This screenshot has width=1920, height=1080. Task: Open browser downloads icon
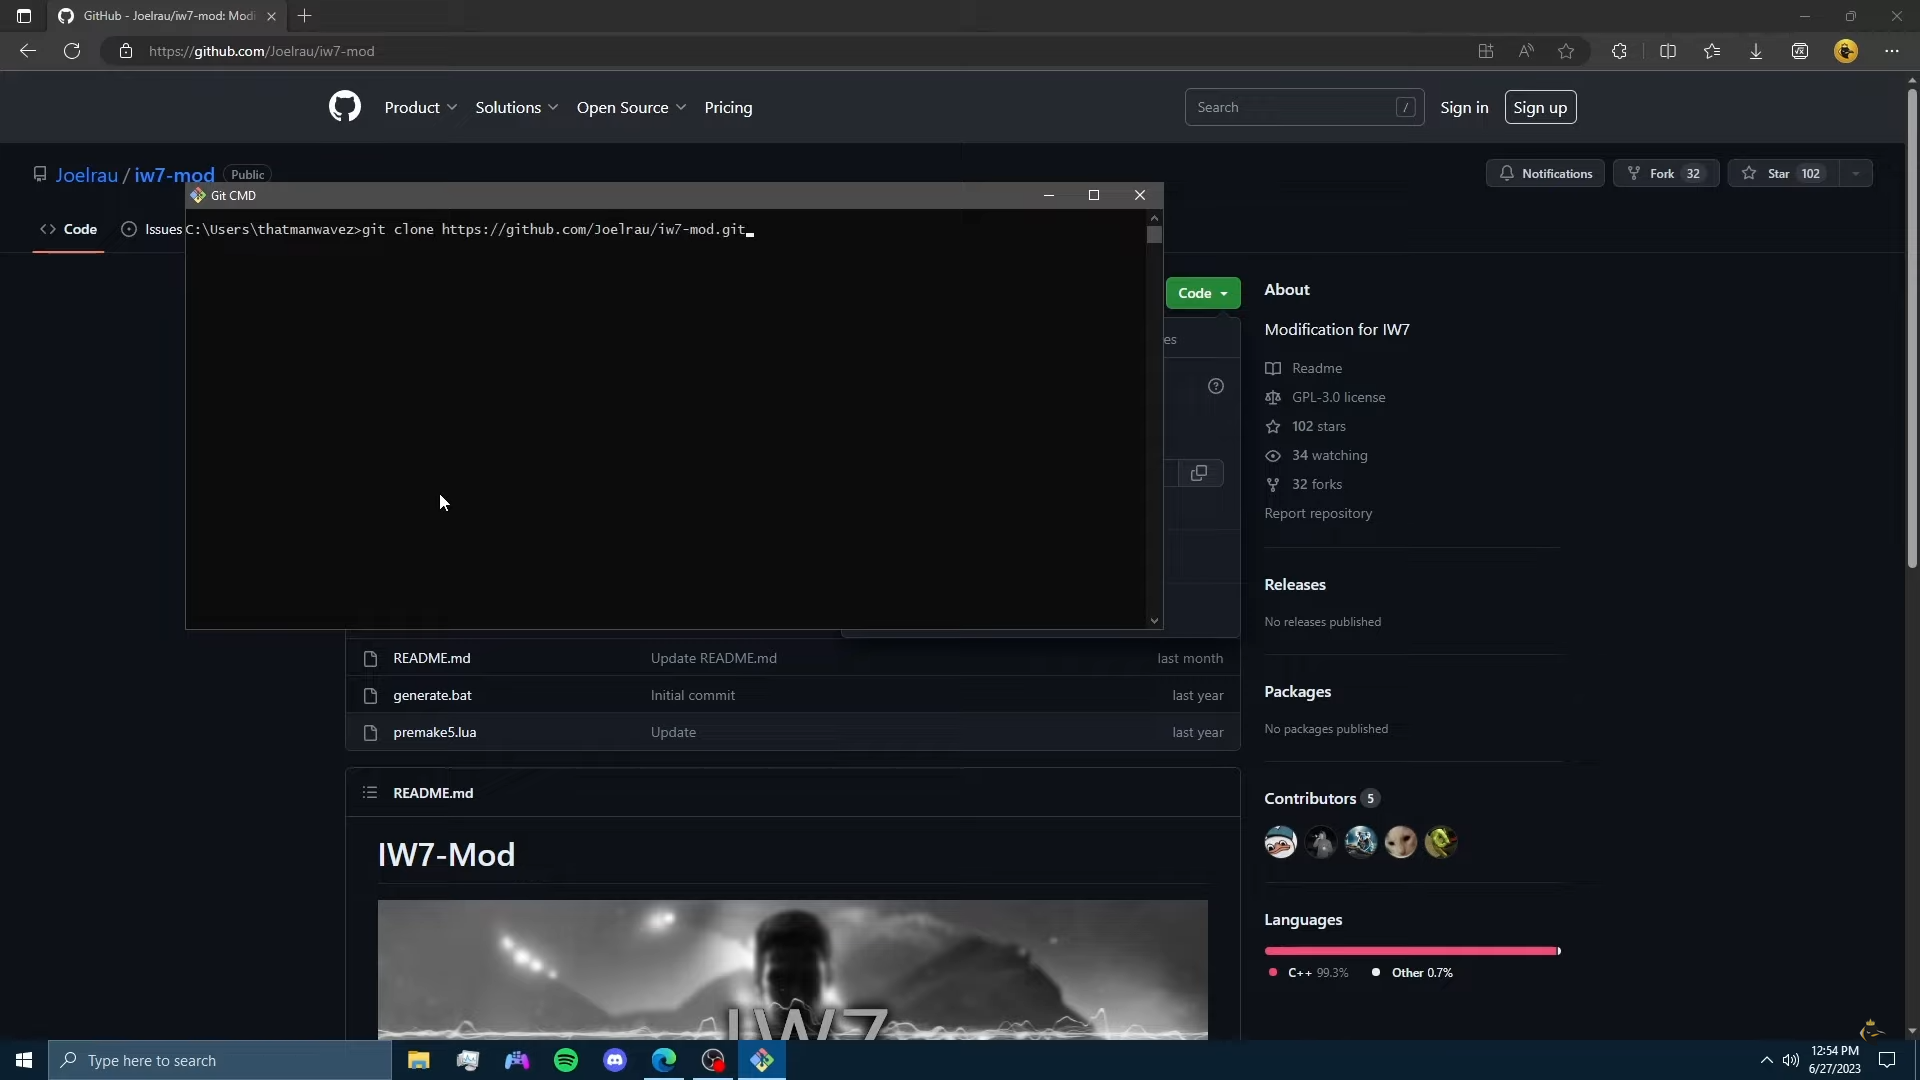pyautogui.click(x=1755, y=51)
